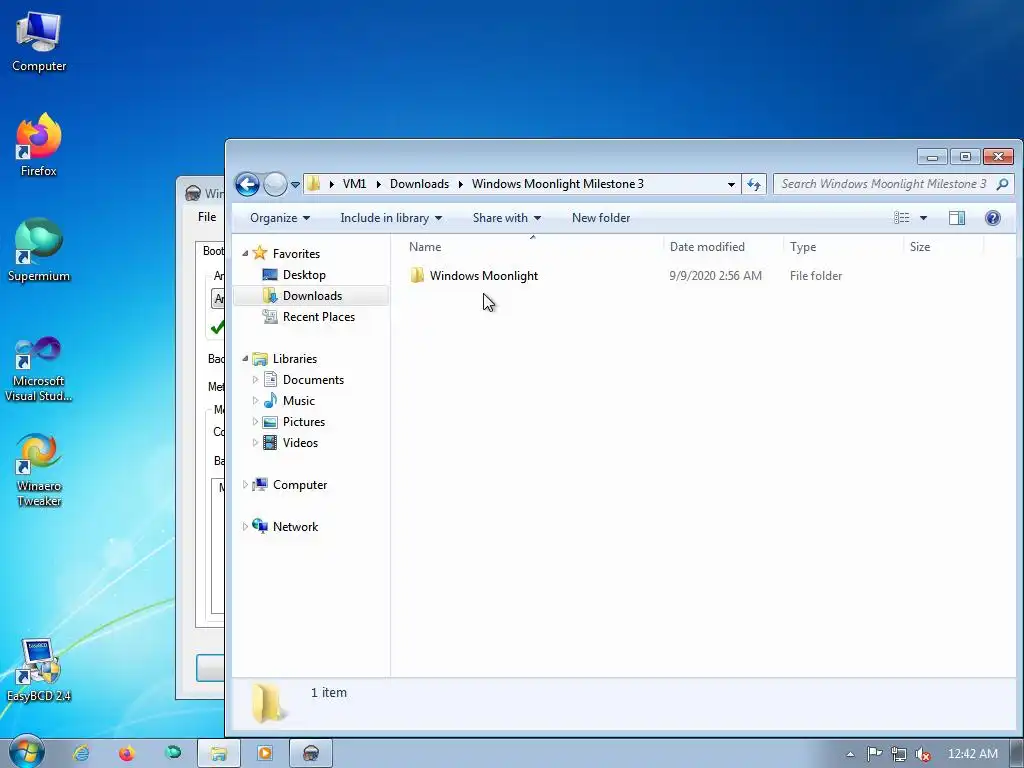The width and height of the screenshot is (1024, 768).
Task: Click the Explorer help icon
Action: point(993,218)
